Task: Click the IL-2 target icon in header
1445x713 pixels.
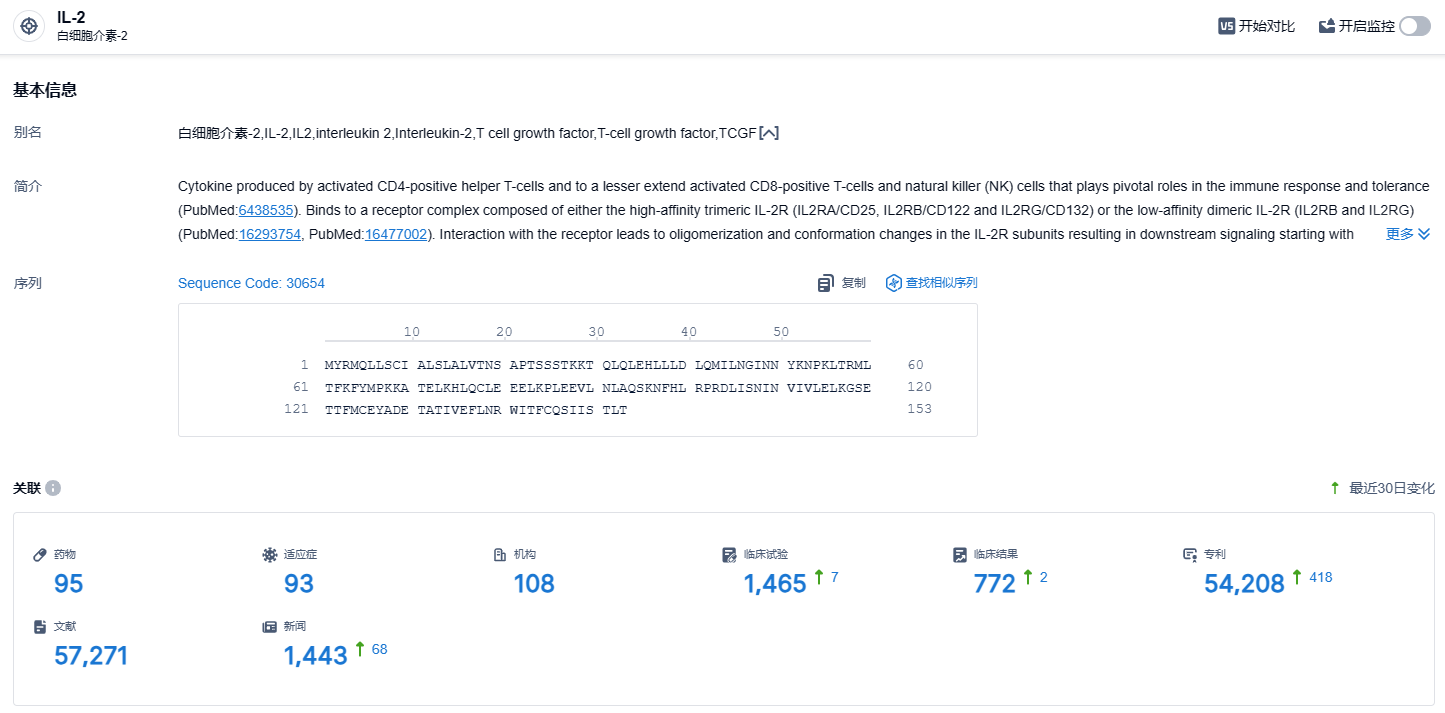Action: point(28,26)
